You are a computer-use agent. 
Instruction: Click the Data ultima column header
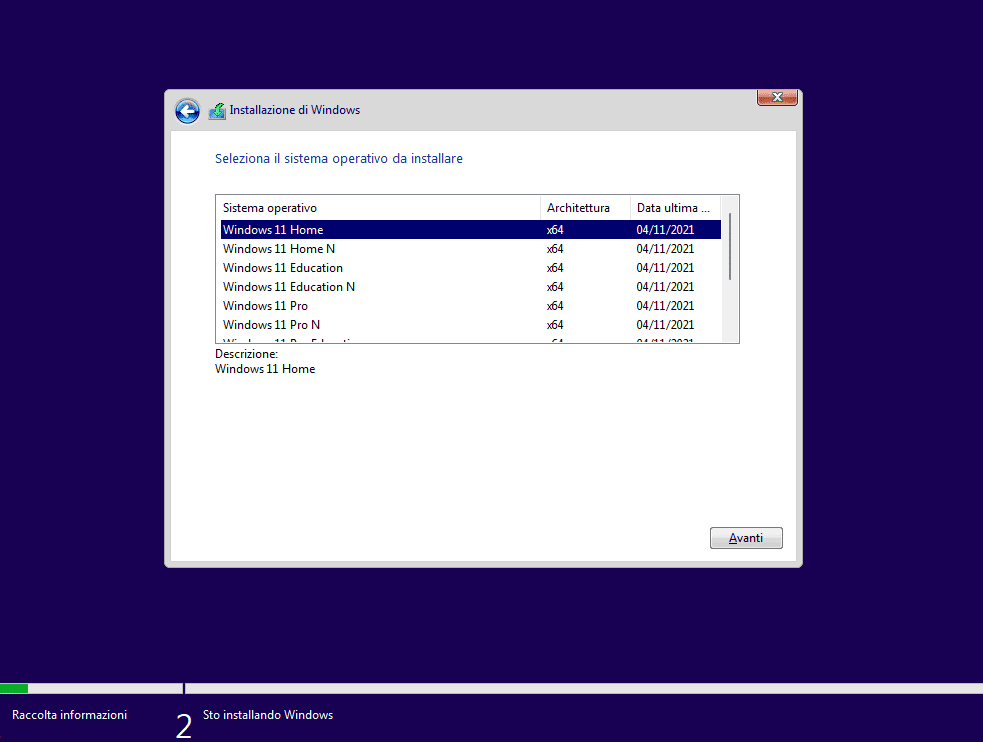click(x=675, y=208)
